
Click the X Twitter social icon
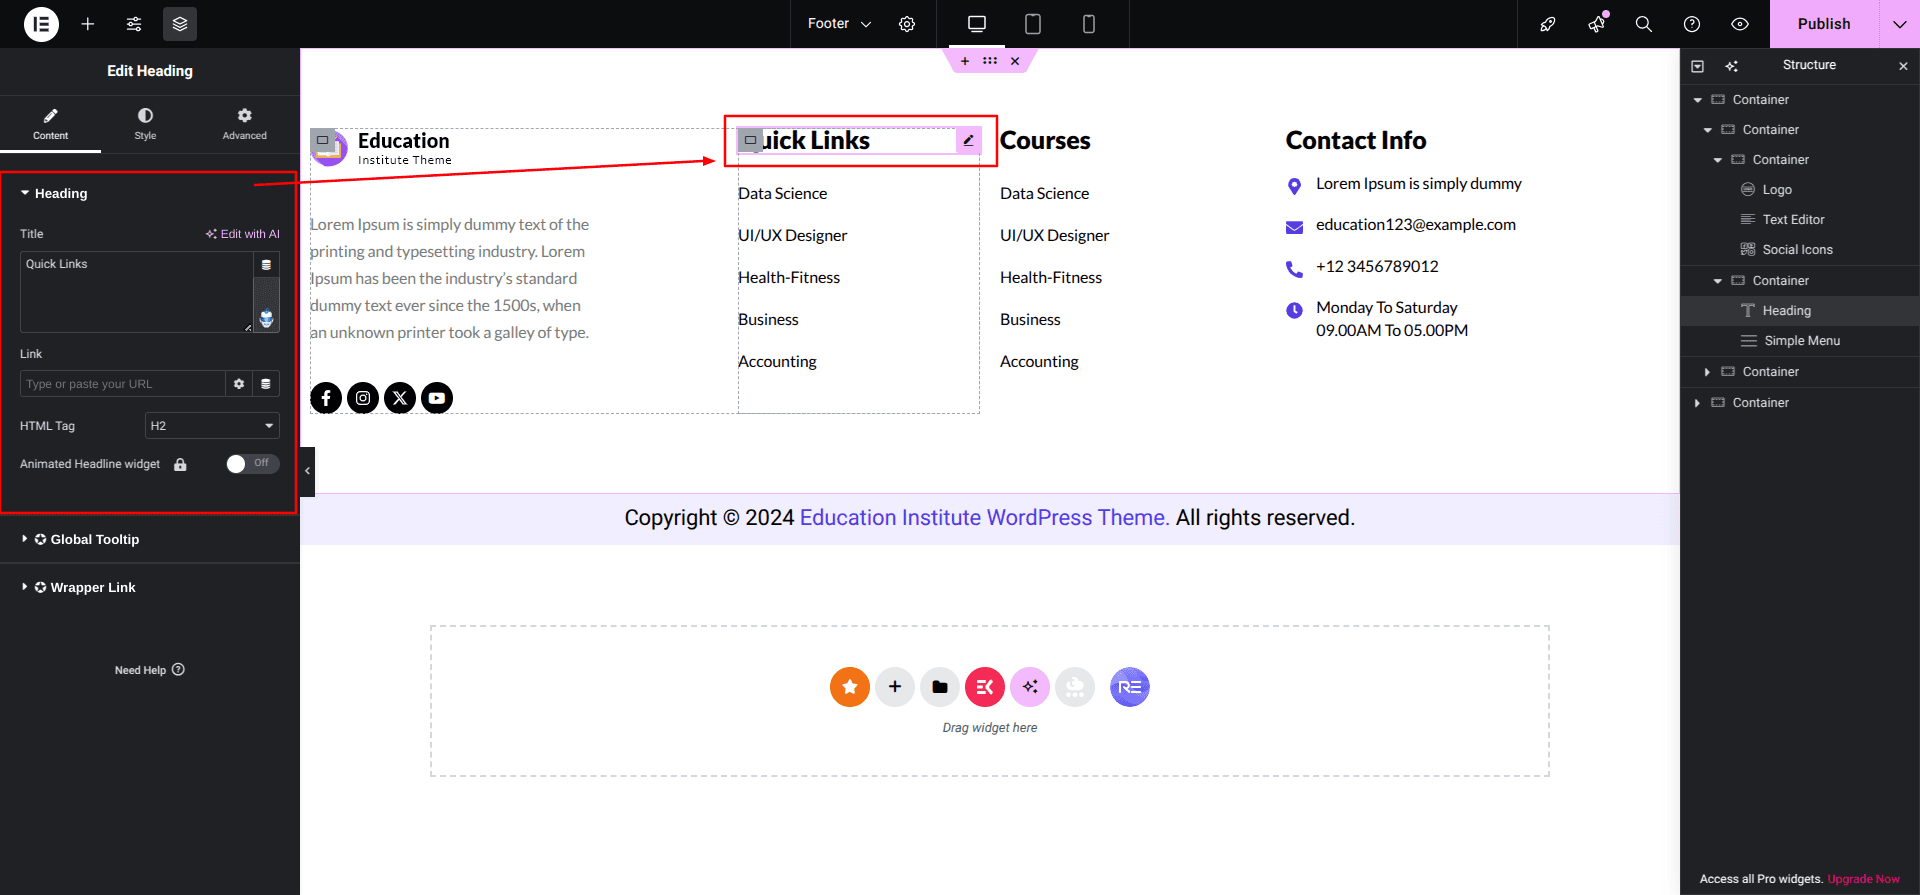tap(400, 398)
